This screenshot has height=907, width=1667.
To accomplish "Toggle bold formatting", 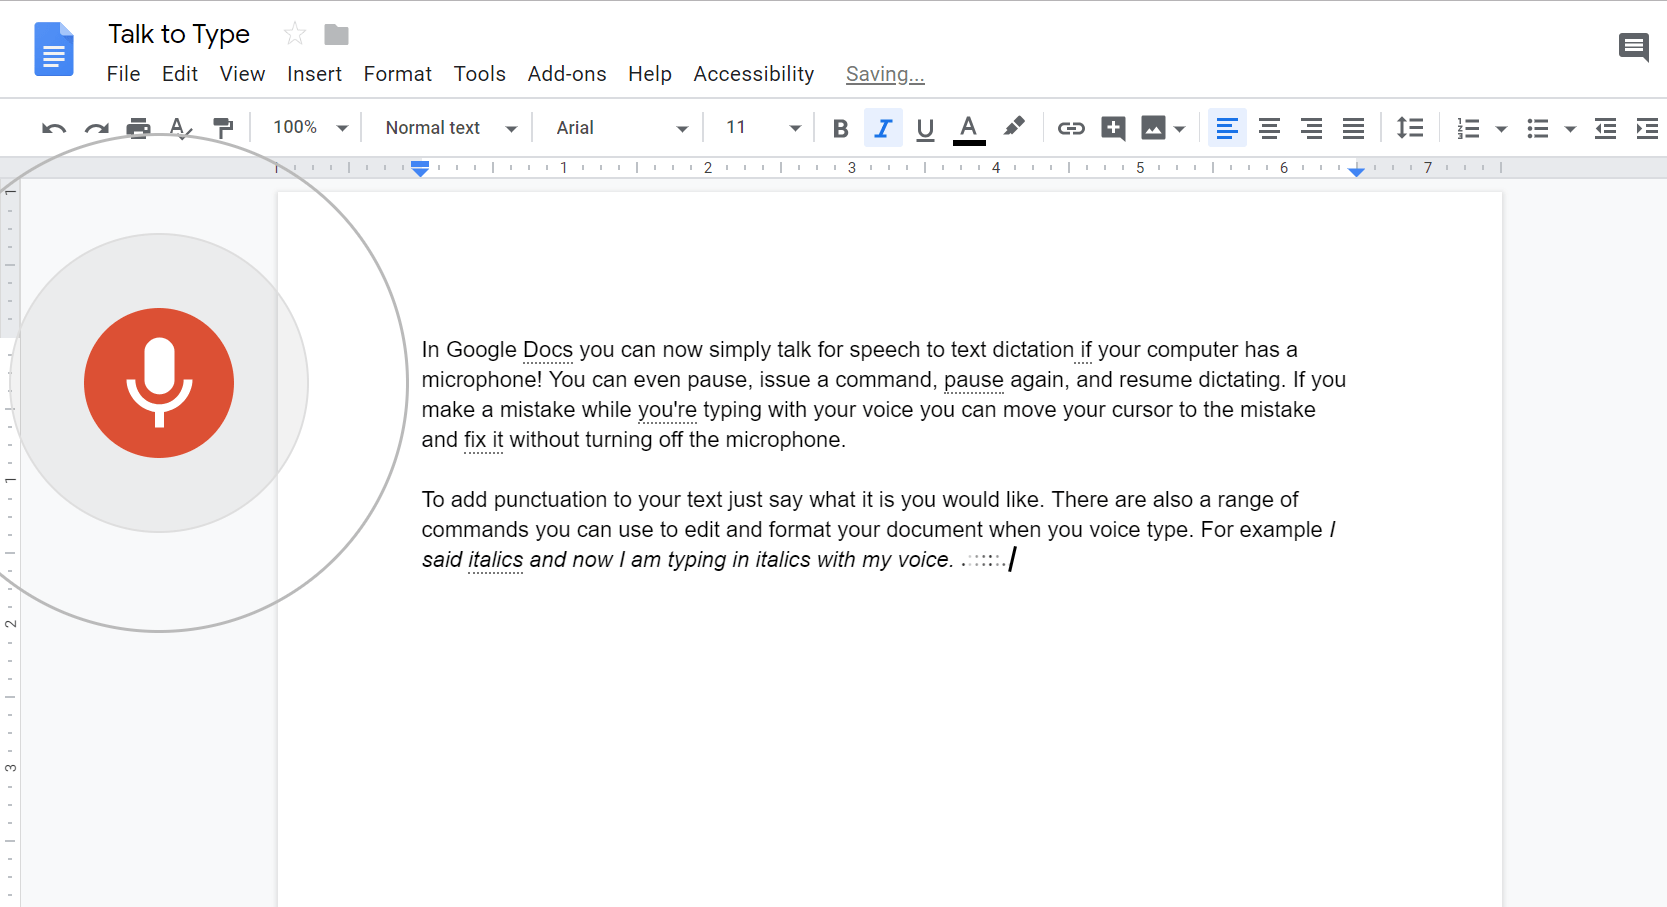I will pos(839,128).
